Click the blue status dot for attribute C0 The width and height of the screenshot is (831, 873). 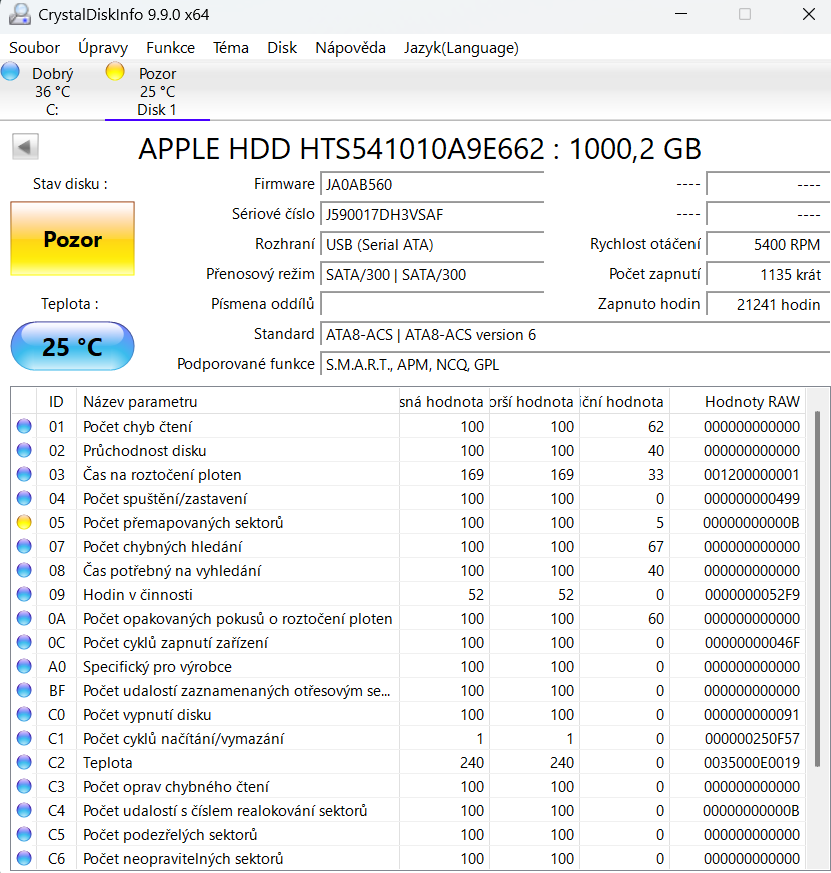coord(24,714)
